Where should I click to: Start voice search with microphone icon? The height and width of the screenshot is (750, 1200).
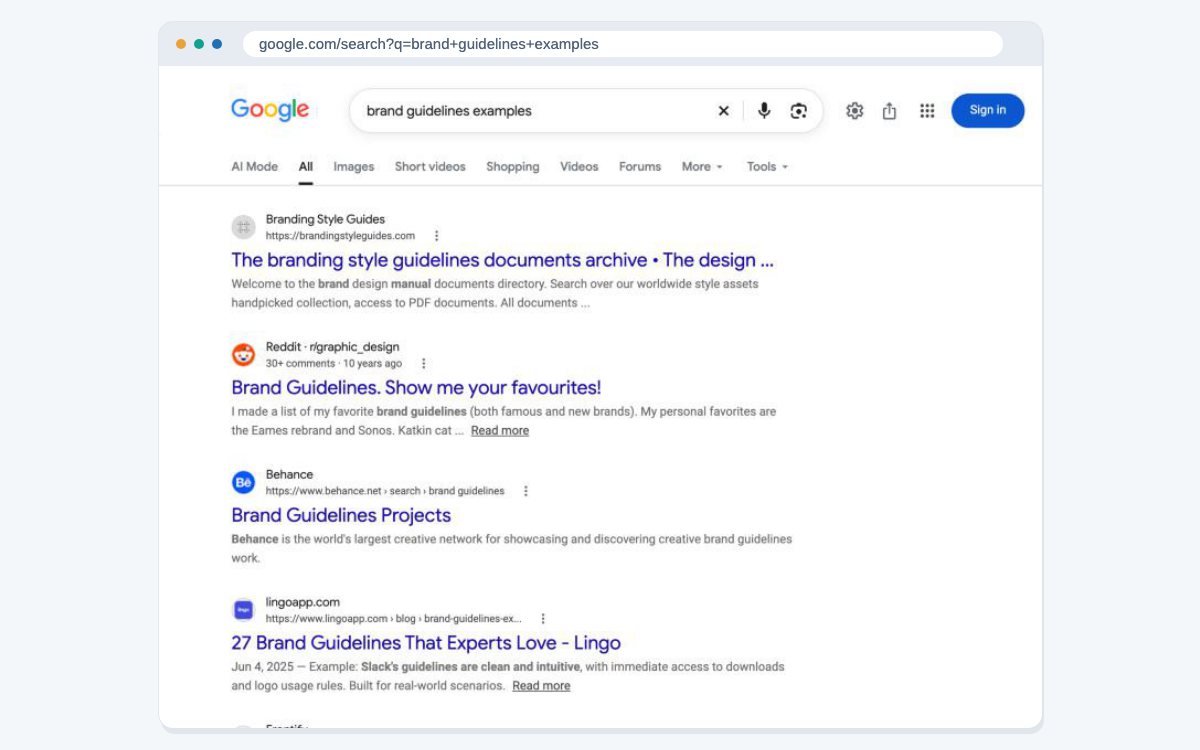pyautogui.click(x=764, y=111)
